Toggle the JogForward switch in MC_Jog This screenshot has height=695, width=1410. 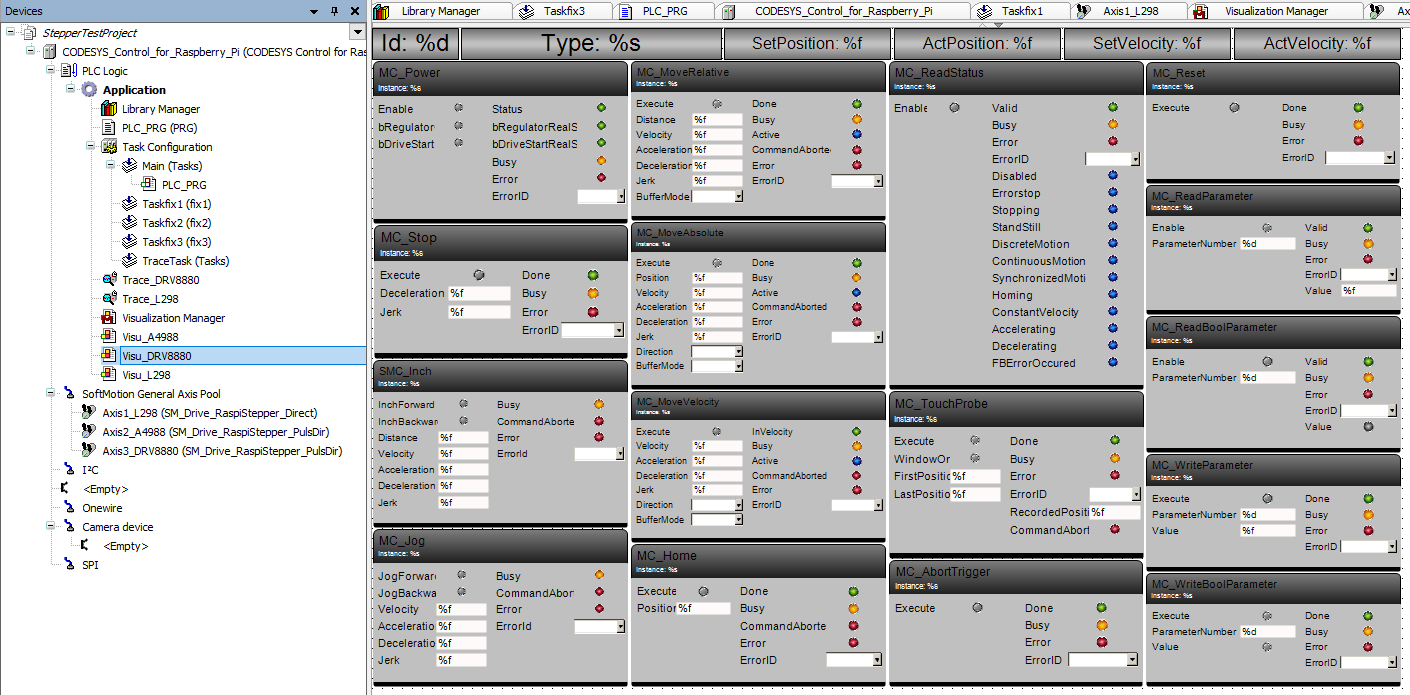tap(461, 576)
